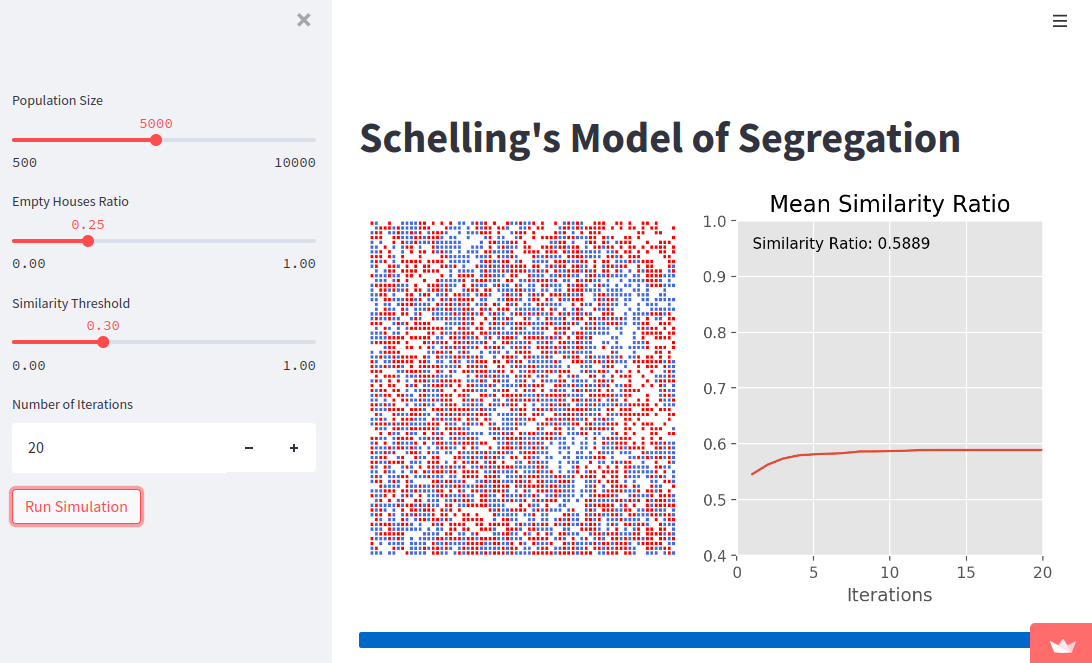Click the Population Size slider handle
1092x663 pixels.
155,140
